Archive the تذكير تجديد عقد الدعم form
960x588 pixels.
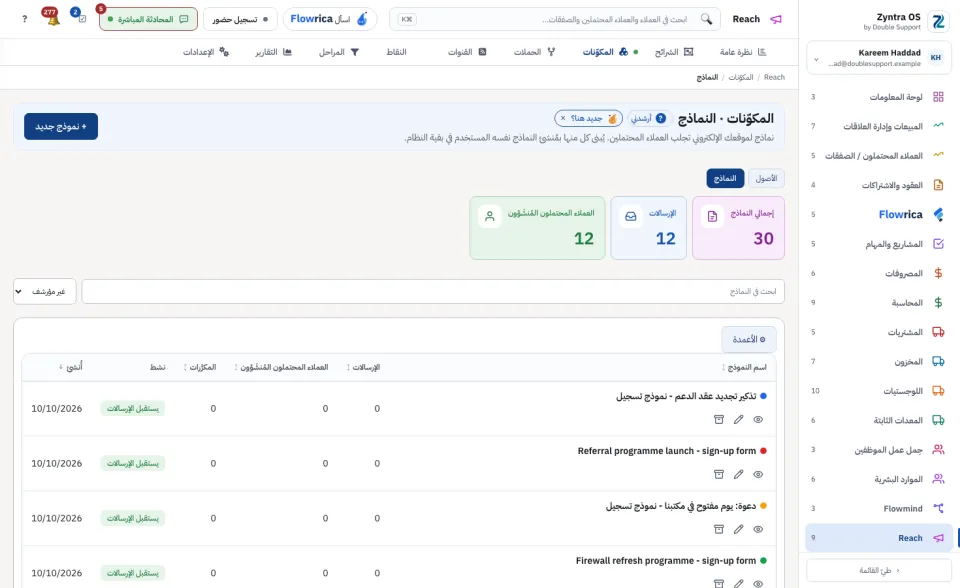[x=719, y=420]
